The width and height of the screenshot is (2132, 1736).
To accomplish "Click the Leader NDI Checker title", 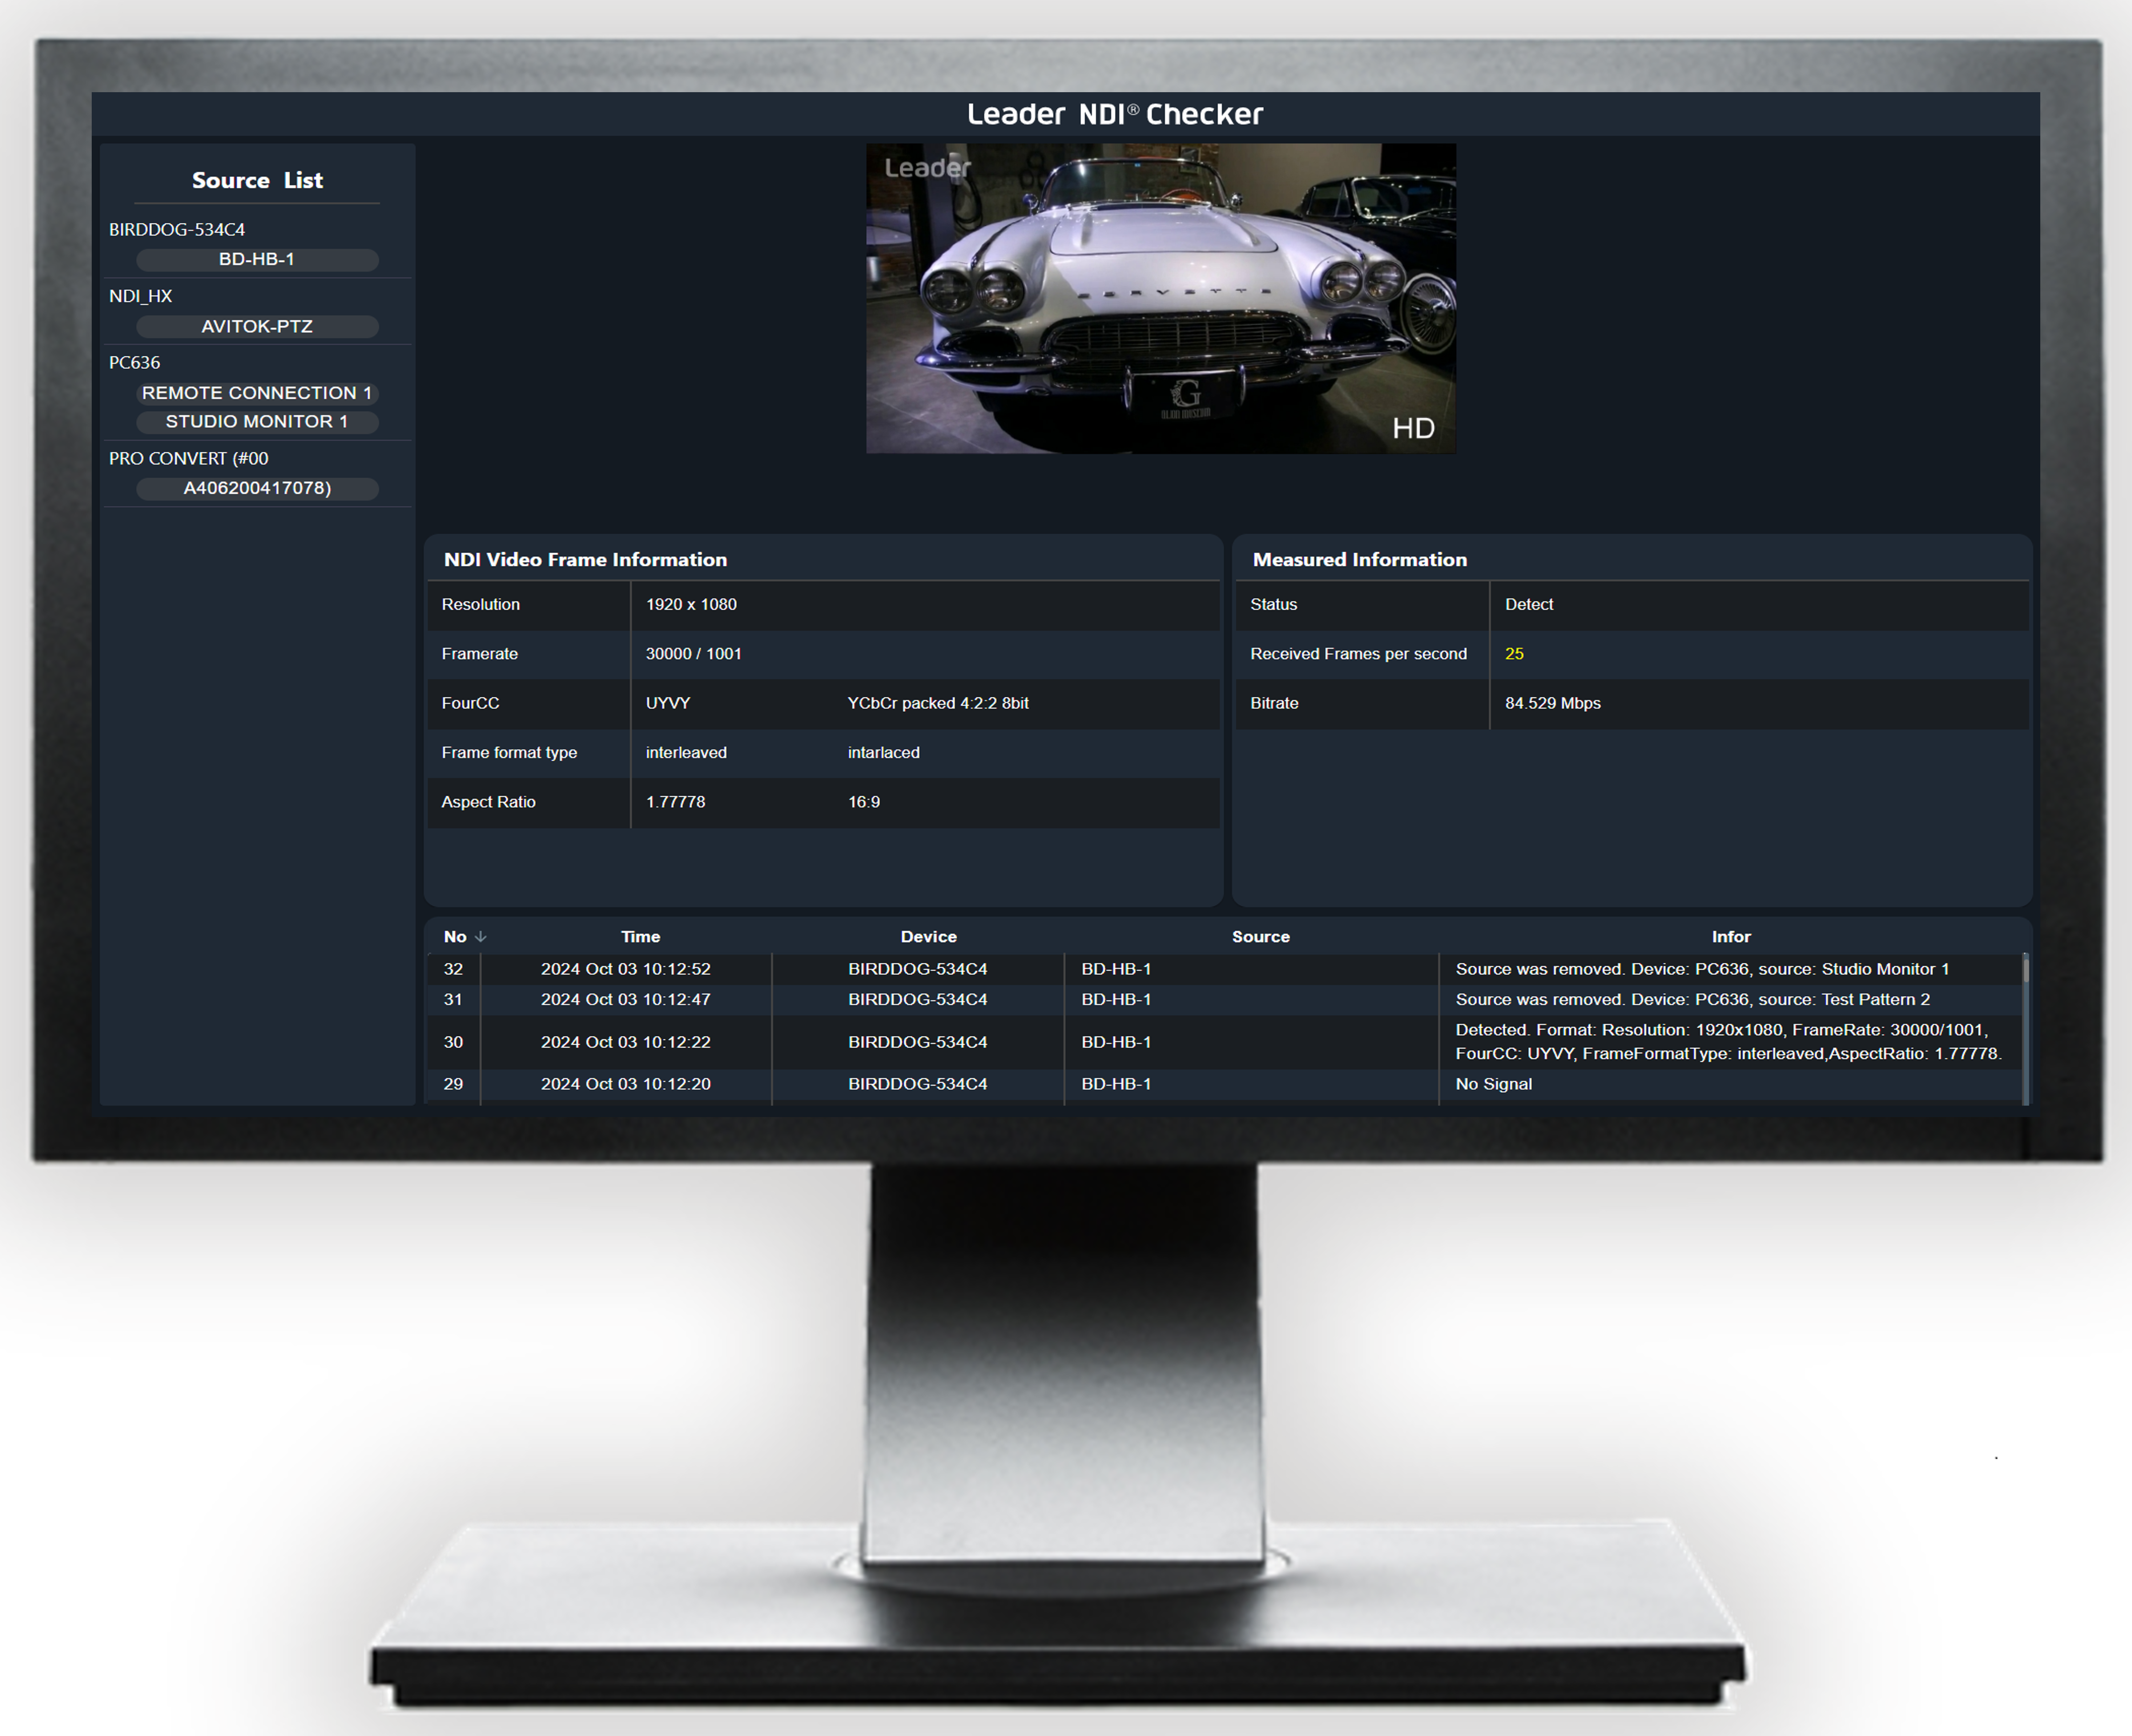I will [1115, 115].
